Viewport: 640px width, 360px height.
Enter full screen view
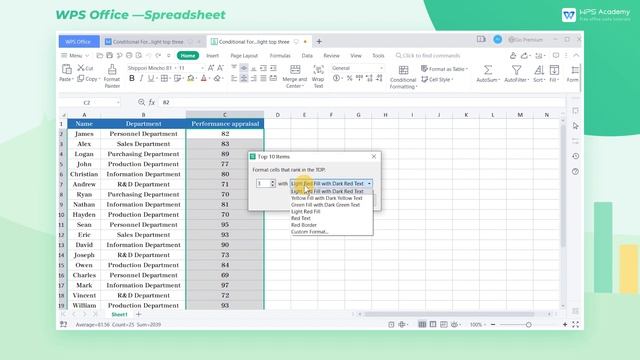[x=576, y=324]
